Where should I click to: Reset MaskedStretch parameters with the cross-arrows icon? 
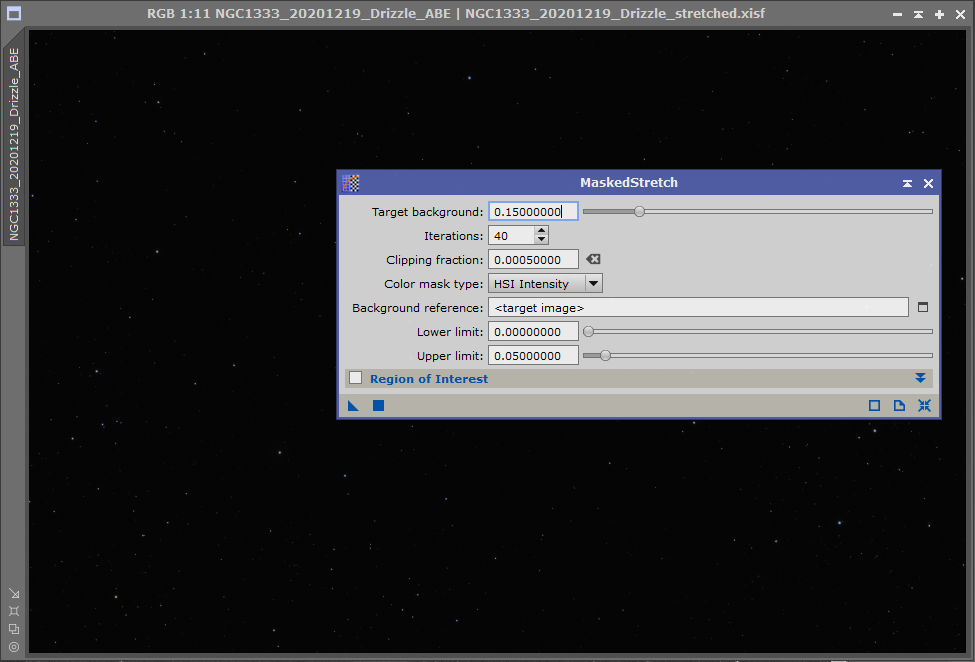coord(924,406)
